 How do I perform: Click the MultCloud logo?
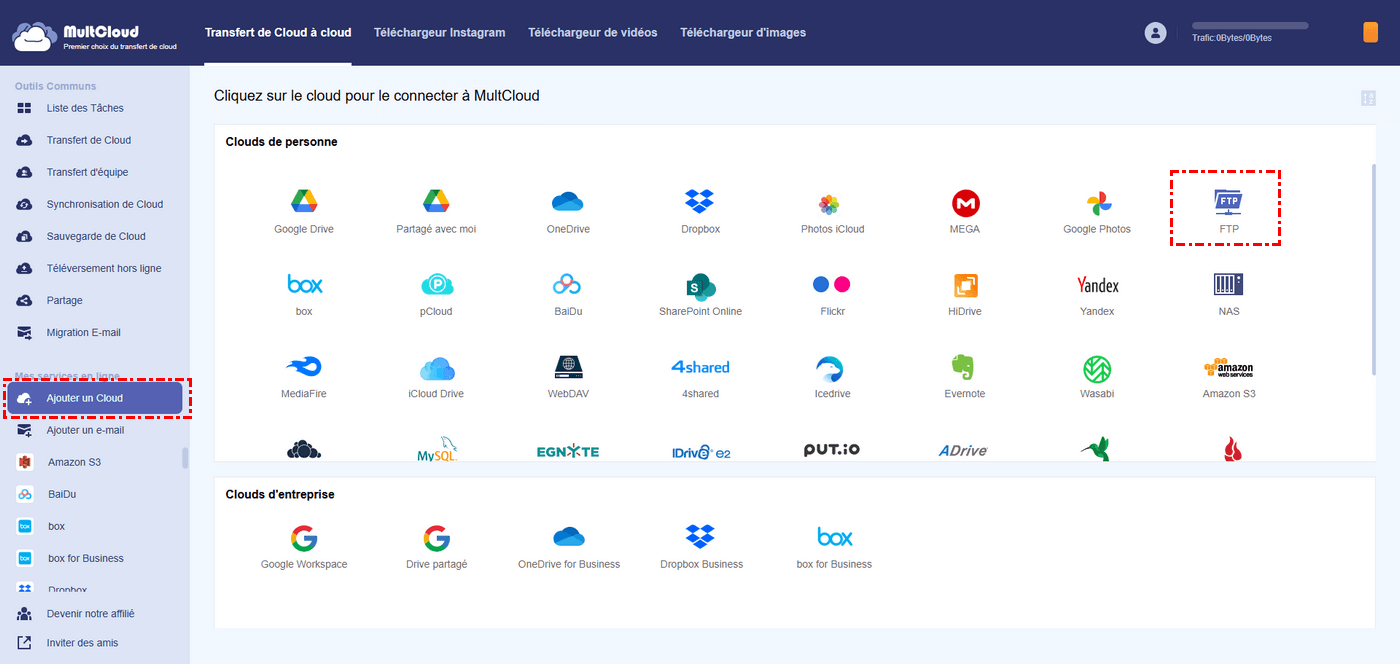pos(95,36)
